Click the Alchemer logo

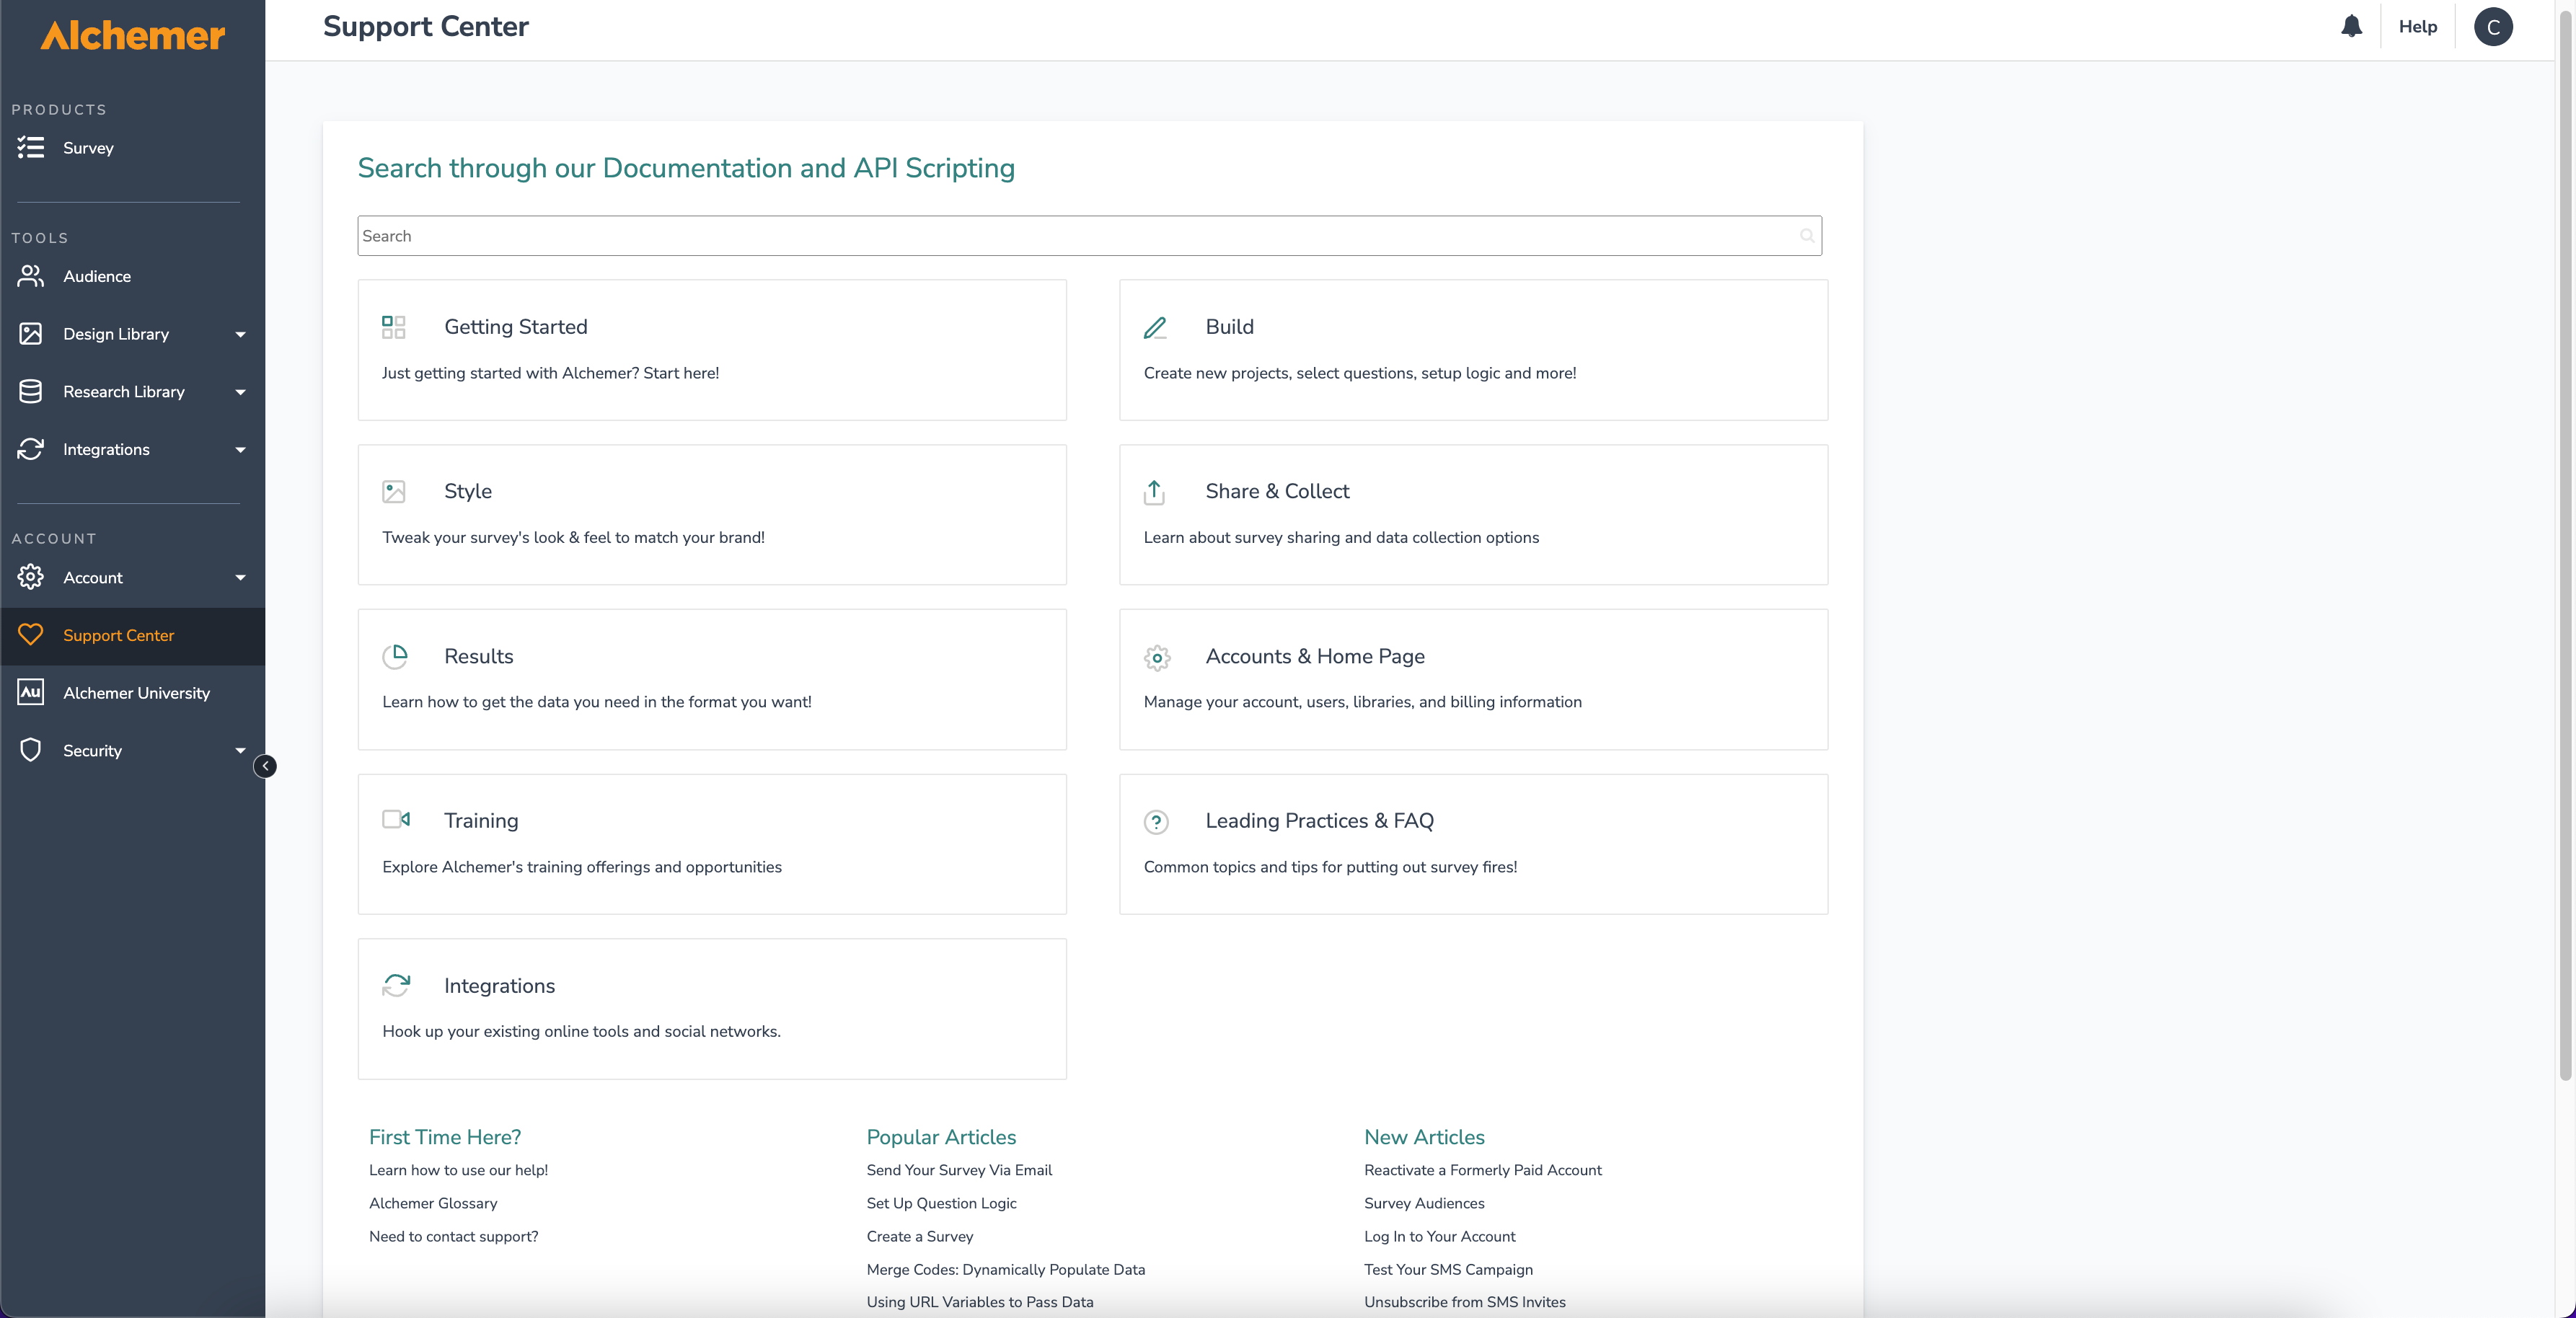[132, 36]
